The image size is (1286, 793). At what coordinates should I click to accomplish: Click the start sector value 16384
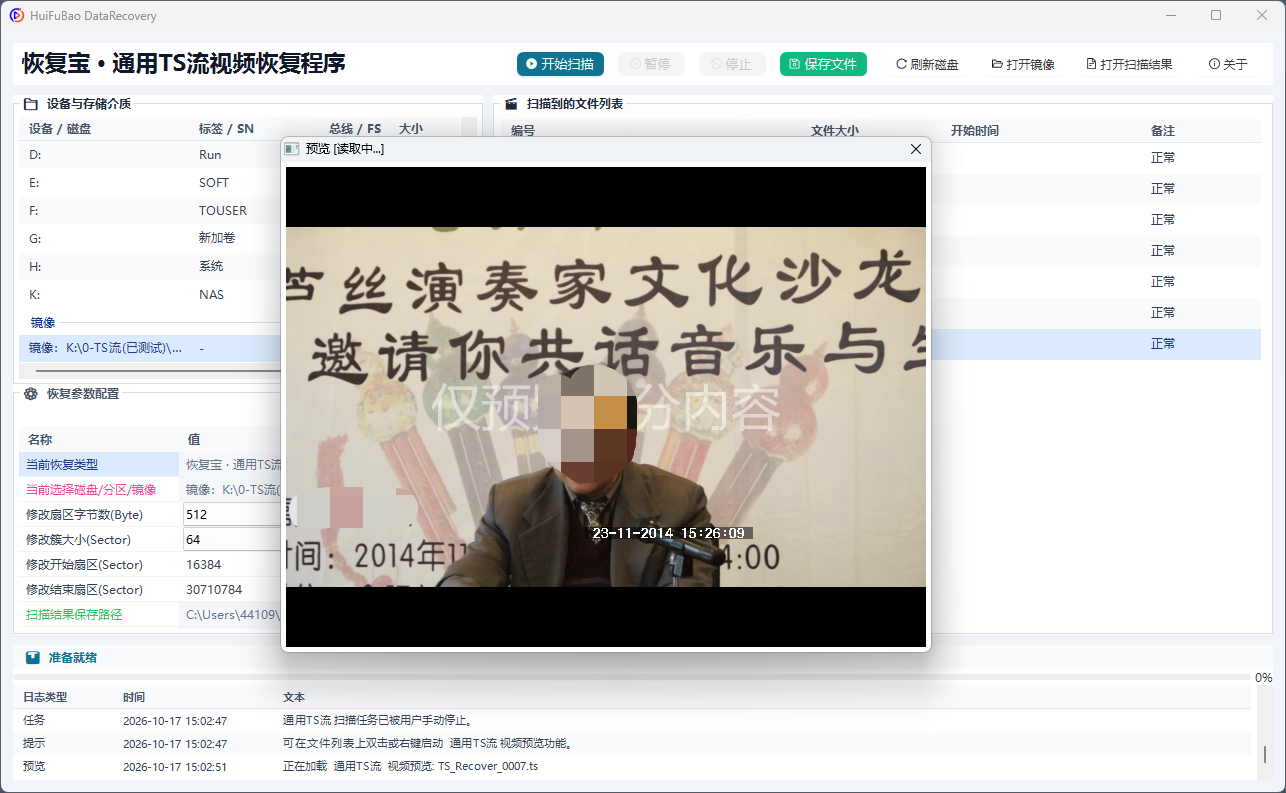pyautogui.click(x=204, y=565)
